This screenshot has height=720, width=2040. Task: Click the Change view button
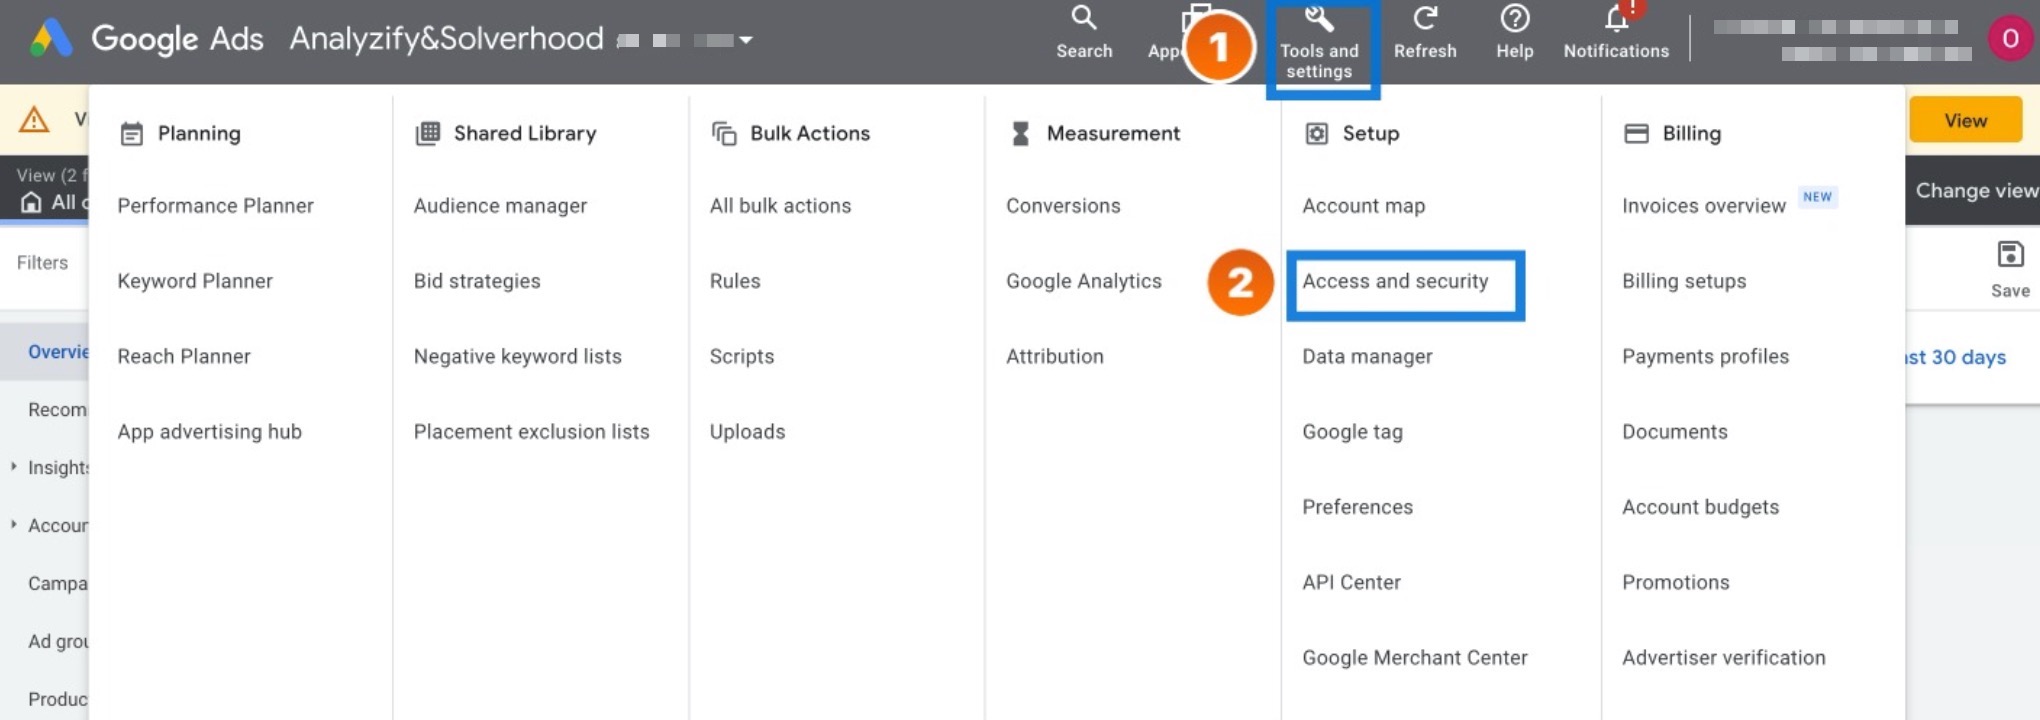coord(1976,190)
